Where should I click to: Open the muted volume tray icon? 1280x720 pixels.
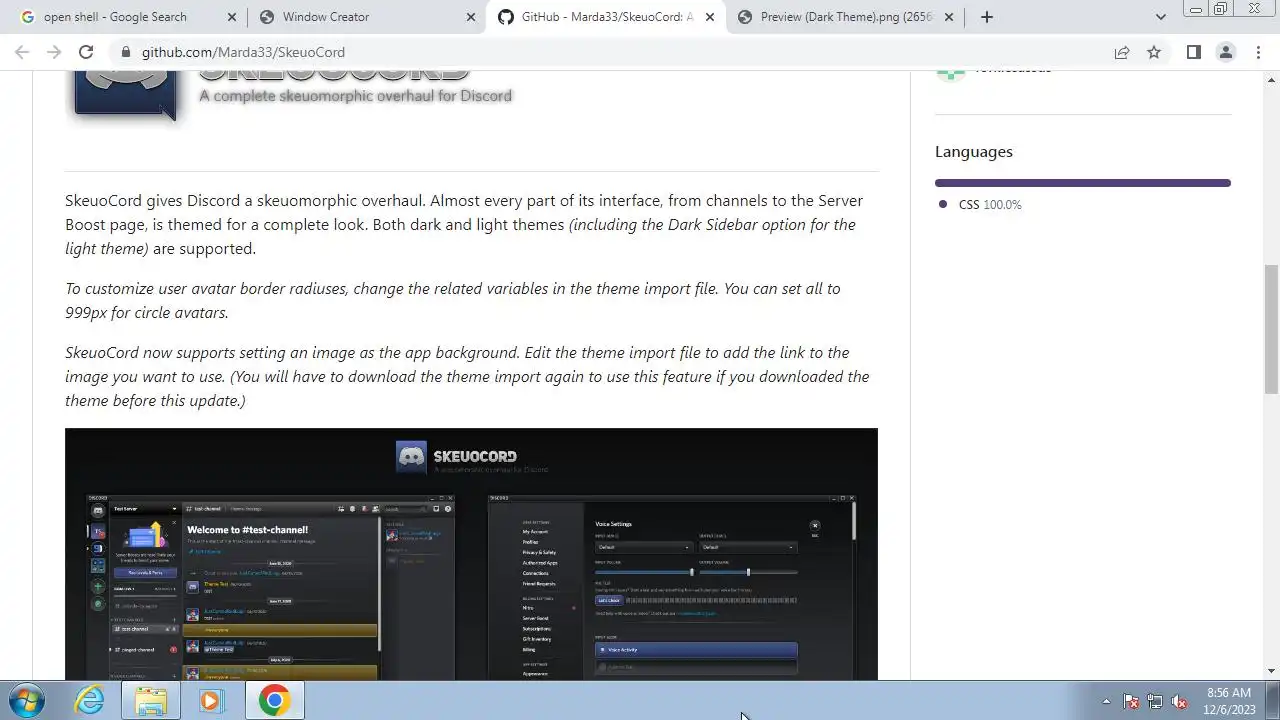pyautogui.click(x=1179, y=701)
